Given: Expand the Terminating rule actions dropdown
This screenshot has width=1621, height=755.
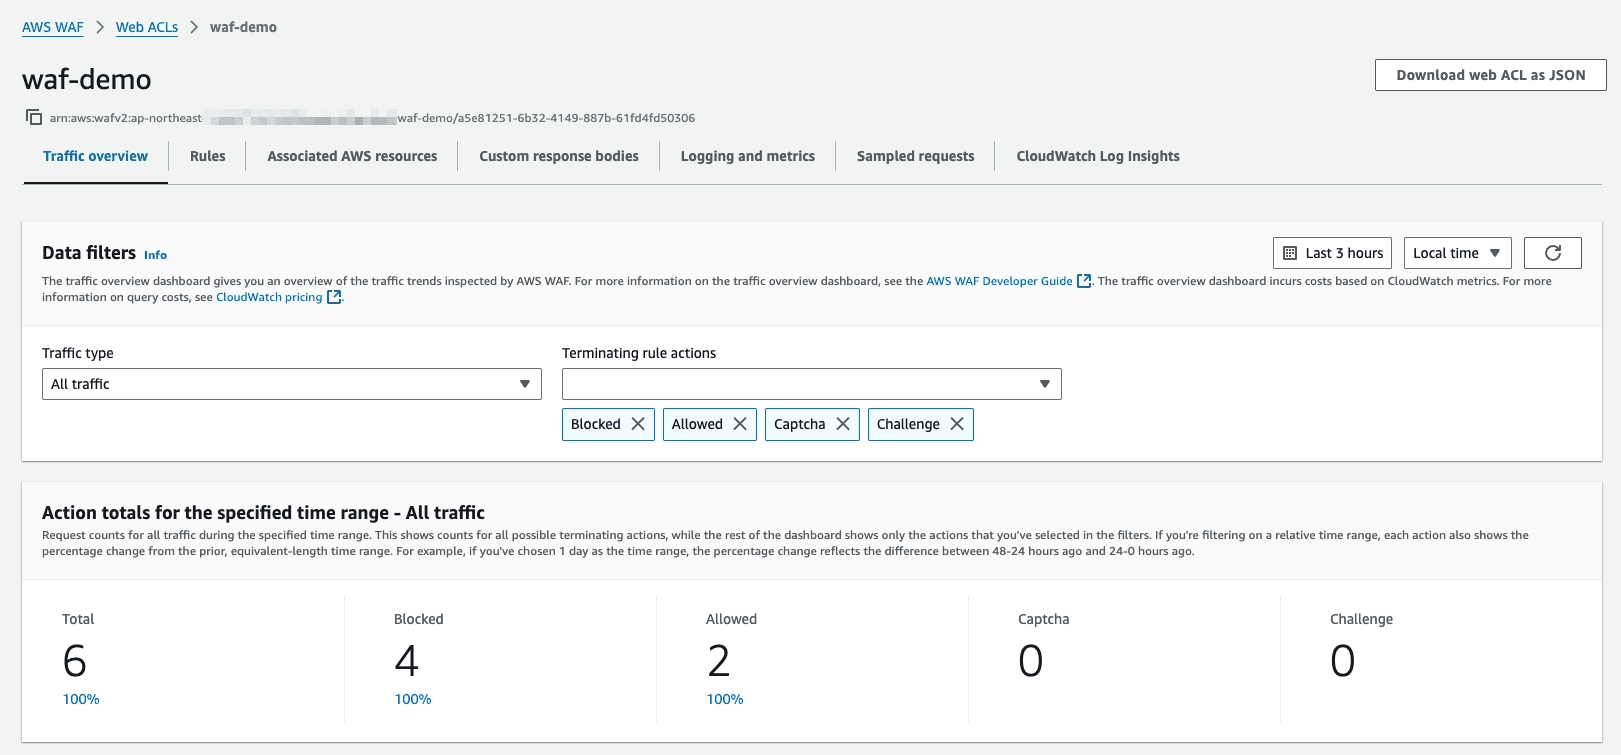Looking at the screenshot, I should click(x=812, y=384).
